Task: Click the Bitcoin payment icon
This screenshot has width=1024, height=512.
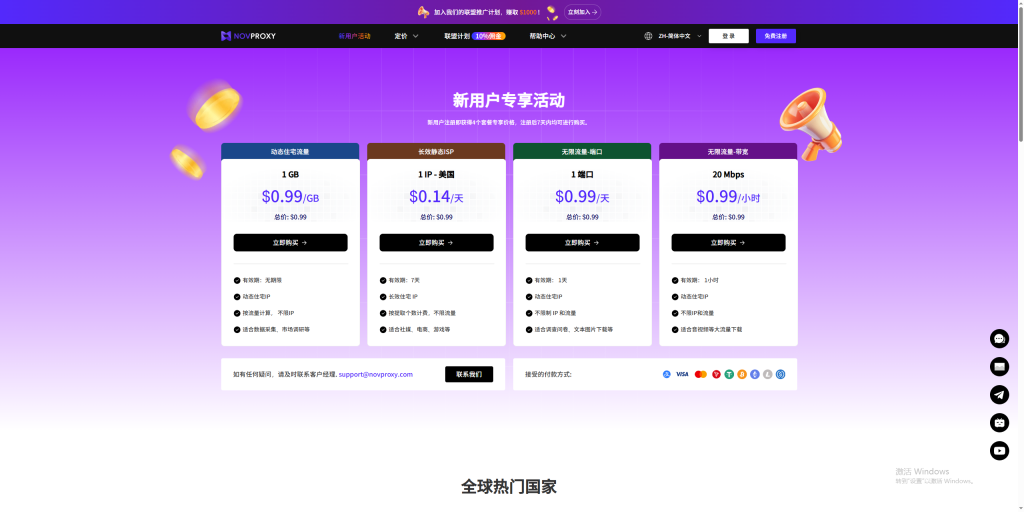Action: [x=742, y=374]
